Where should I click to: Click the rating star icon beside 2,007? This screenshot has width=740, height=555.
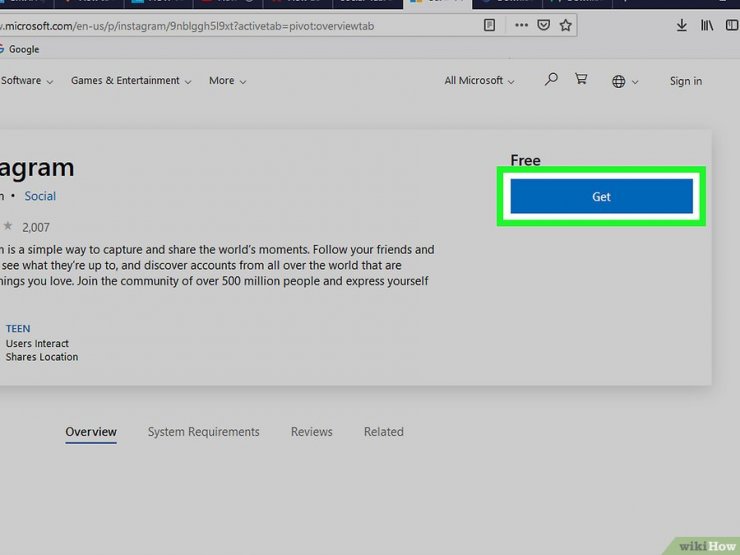click(8, 226)
